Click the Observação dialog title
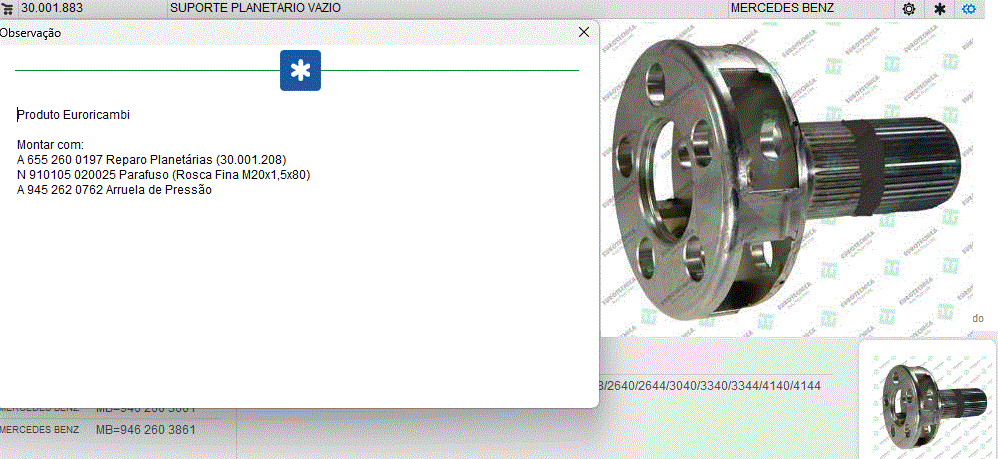 pyautogui.click(x=30, y=34)
